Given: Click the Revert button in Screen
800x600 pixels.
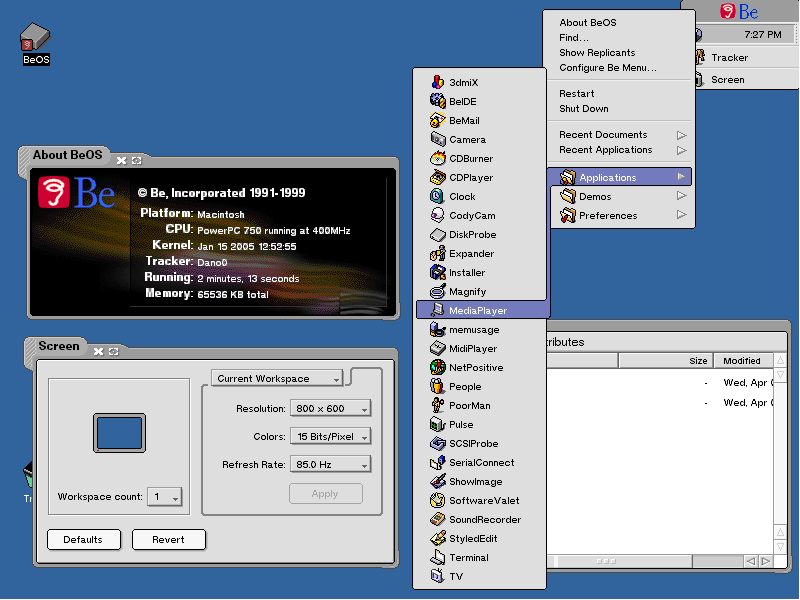Looking at the screenshot, I should (x=169, y=539).
